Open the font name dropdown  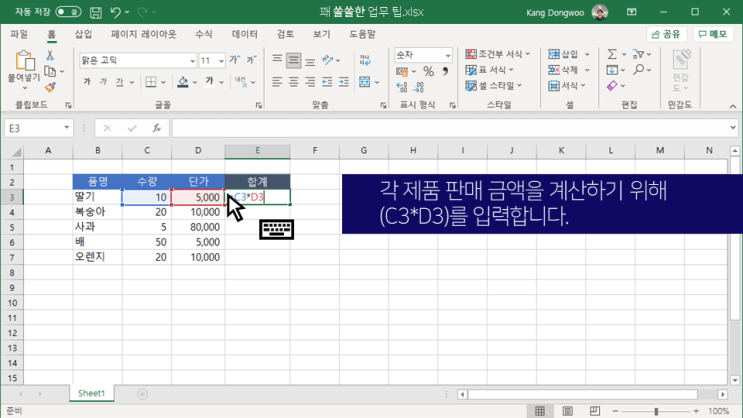coord(192,61)
